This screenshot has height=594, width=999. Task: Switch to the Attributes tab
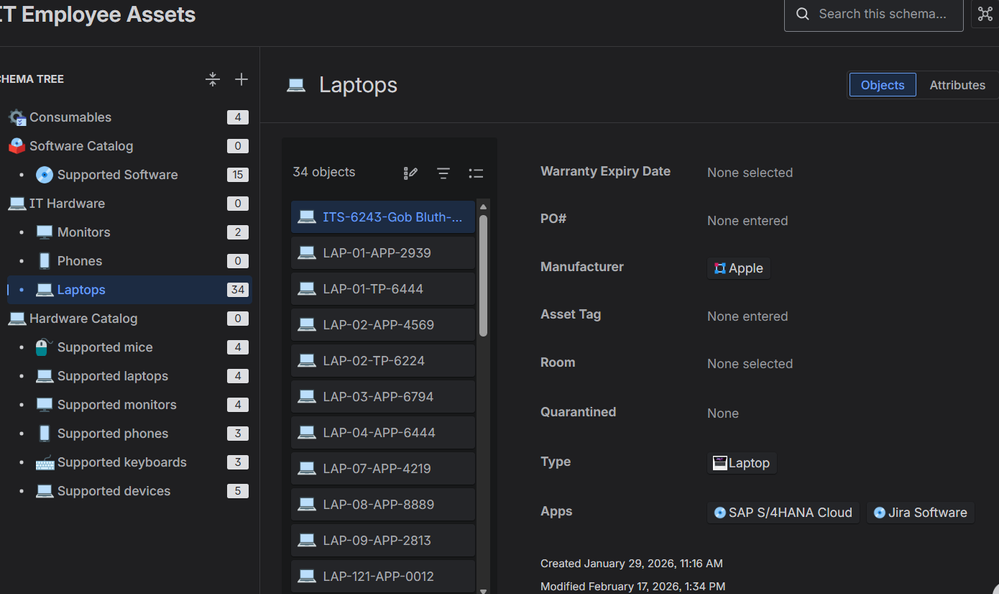pos(957,85)
